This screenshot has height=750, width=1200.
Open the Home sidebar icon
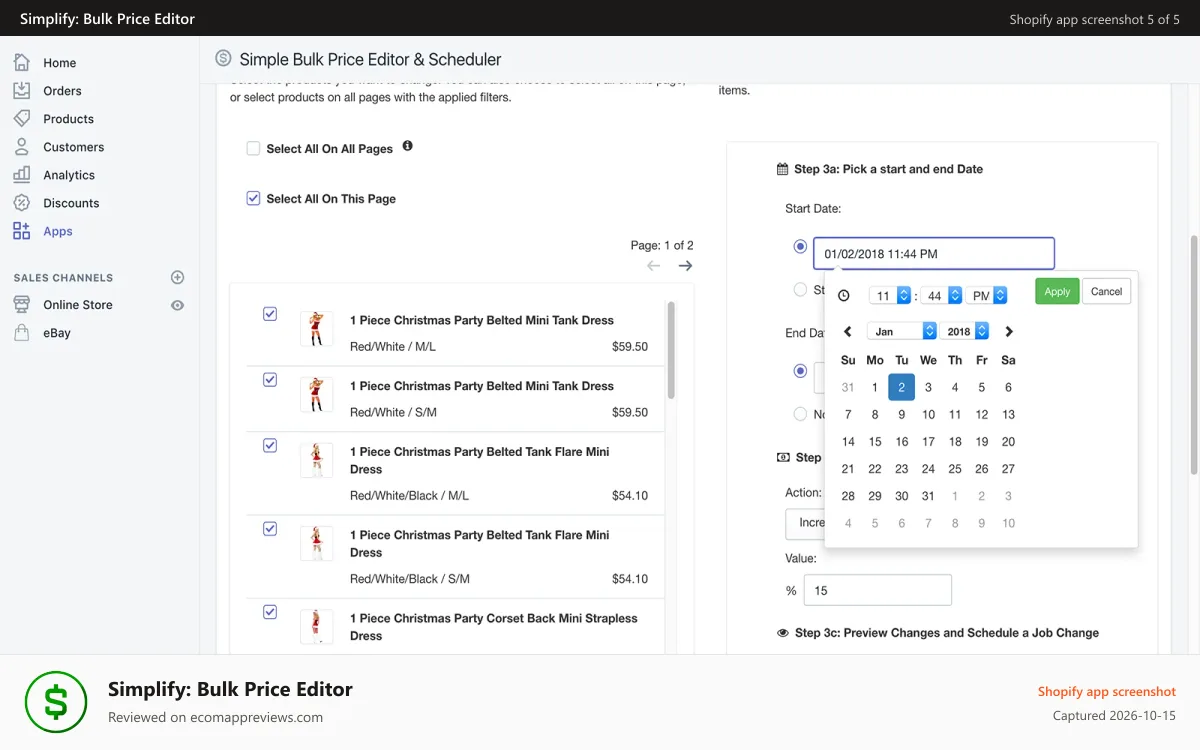click(22, 62)
